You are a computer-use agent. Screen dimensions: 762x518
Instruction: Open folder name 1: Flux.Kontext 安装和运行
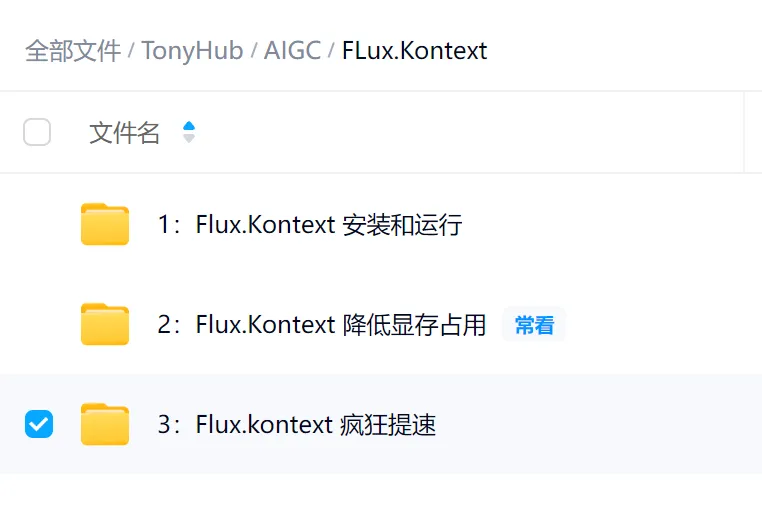tap(310, 224)
